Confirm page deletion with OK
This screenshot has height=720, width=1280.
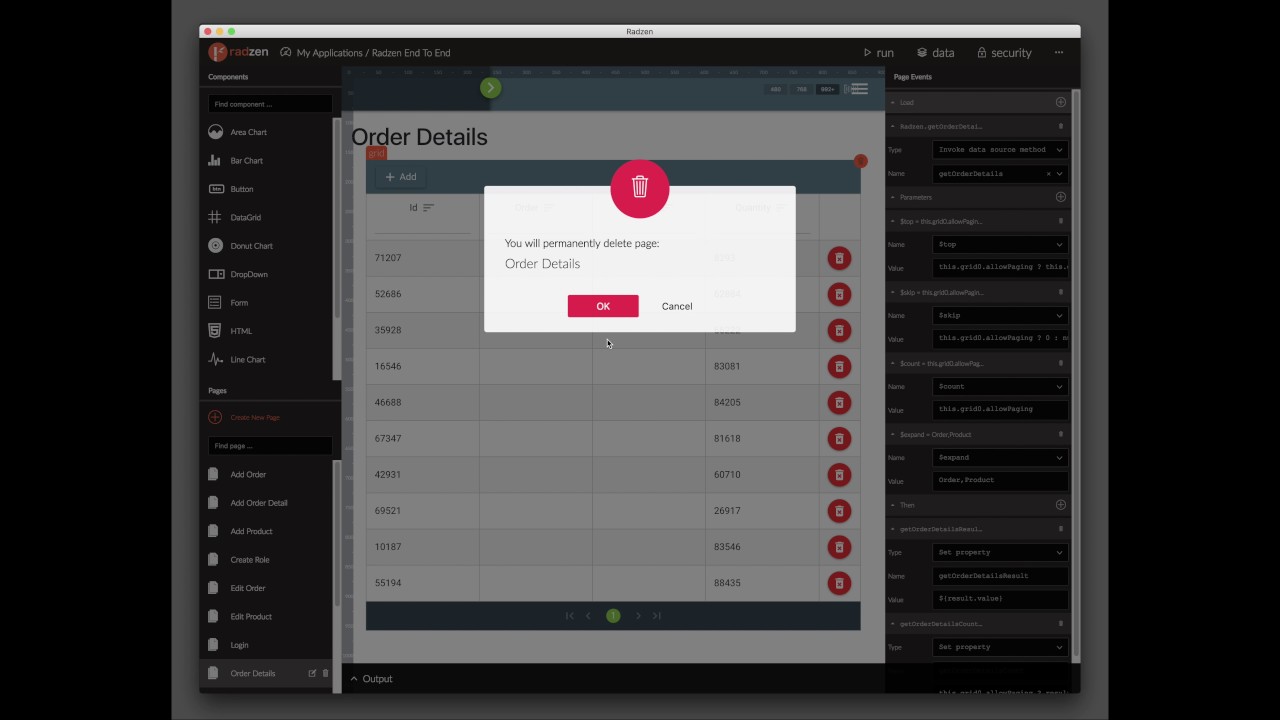[x=603, y=306]
